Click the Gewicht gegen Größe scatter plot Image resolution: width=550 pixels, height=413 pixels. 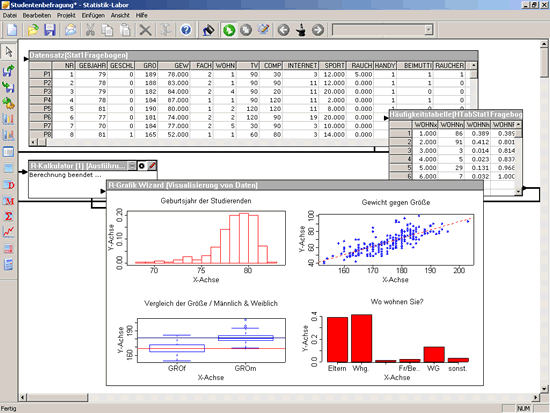396,239
